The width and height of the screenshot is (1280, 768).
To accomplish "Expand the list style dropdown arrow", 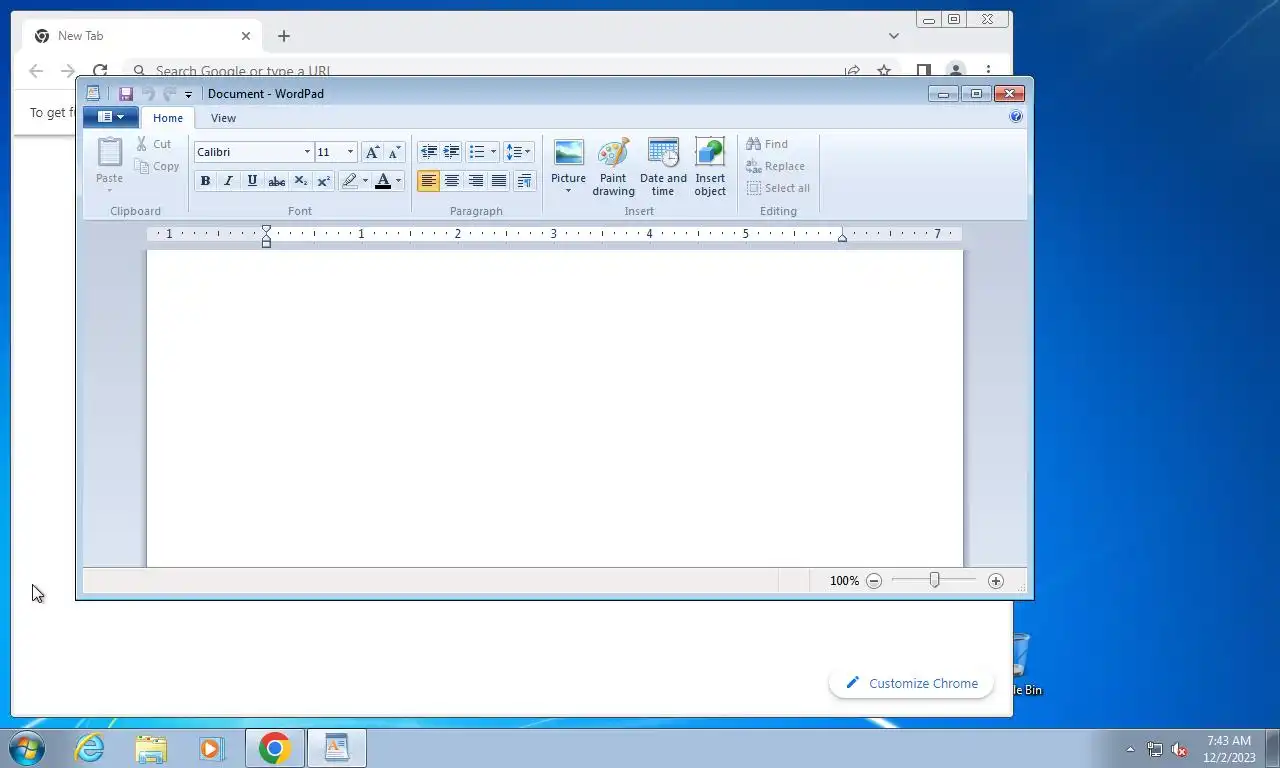I will point(493,152).
